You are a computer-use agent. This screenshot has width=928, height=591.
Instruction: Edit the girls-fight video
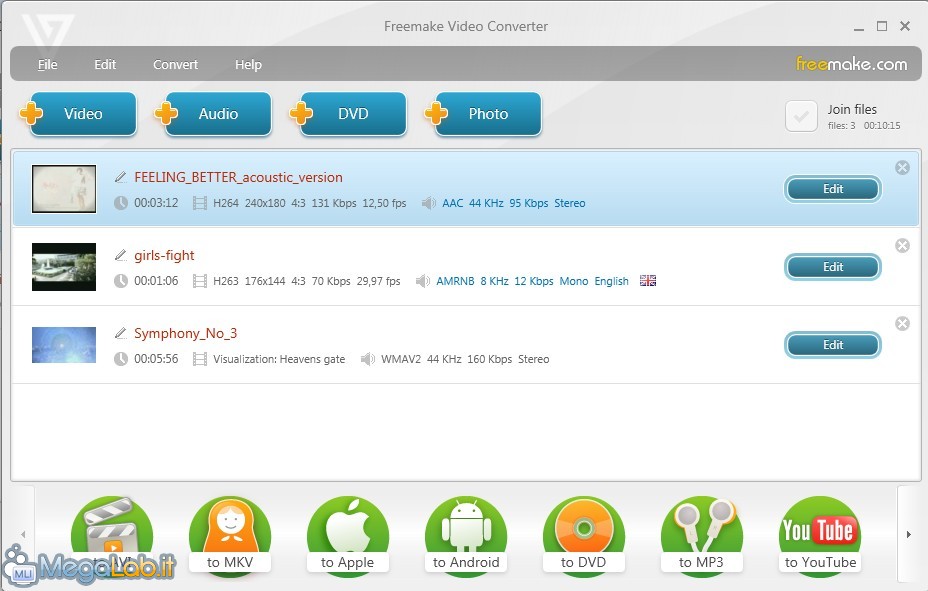pos(833,267)
